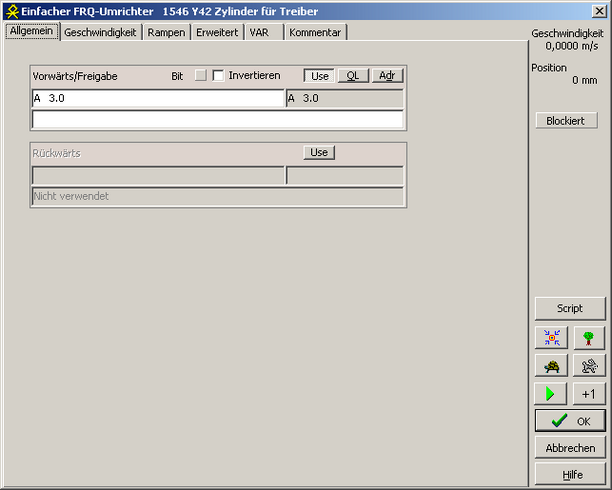Click the app icon in the title bar
The image size is (612, 490).
[x=11, y=10]
